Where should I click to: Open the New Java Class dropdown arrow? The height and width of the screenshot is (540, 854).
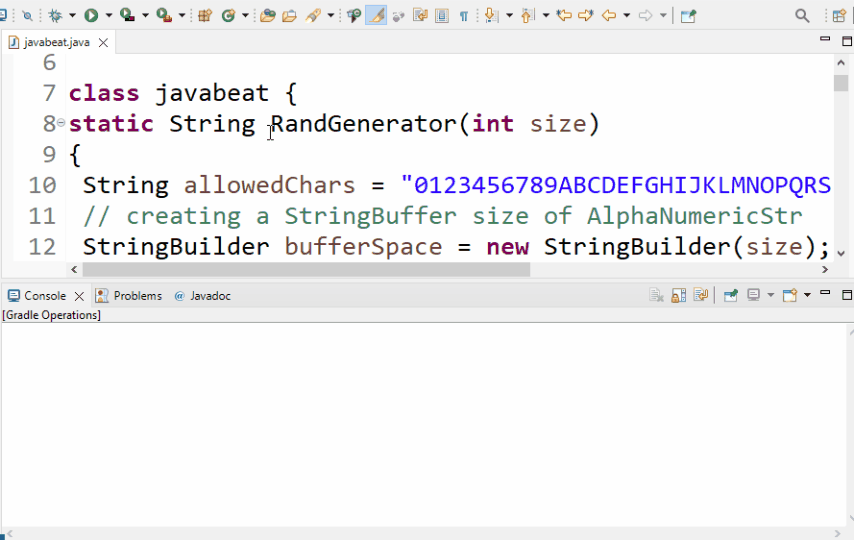point(245,16)
